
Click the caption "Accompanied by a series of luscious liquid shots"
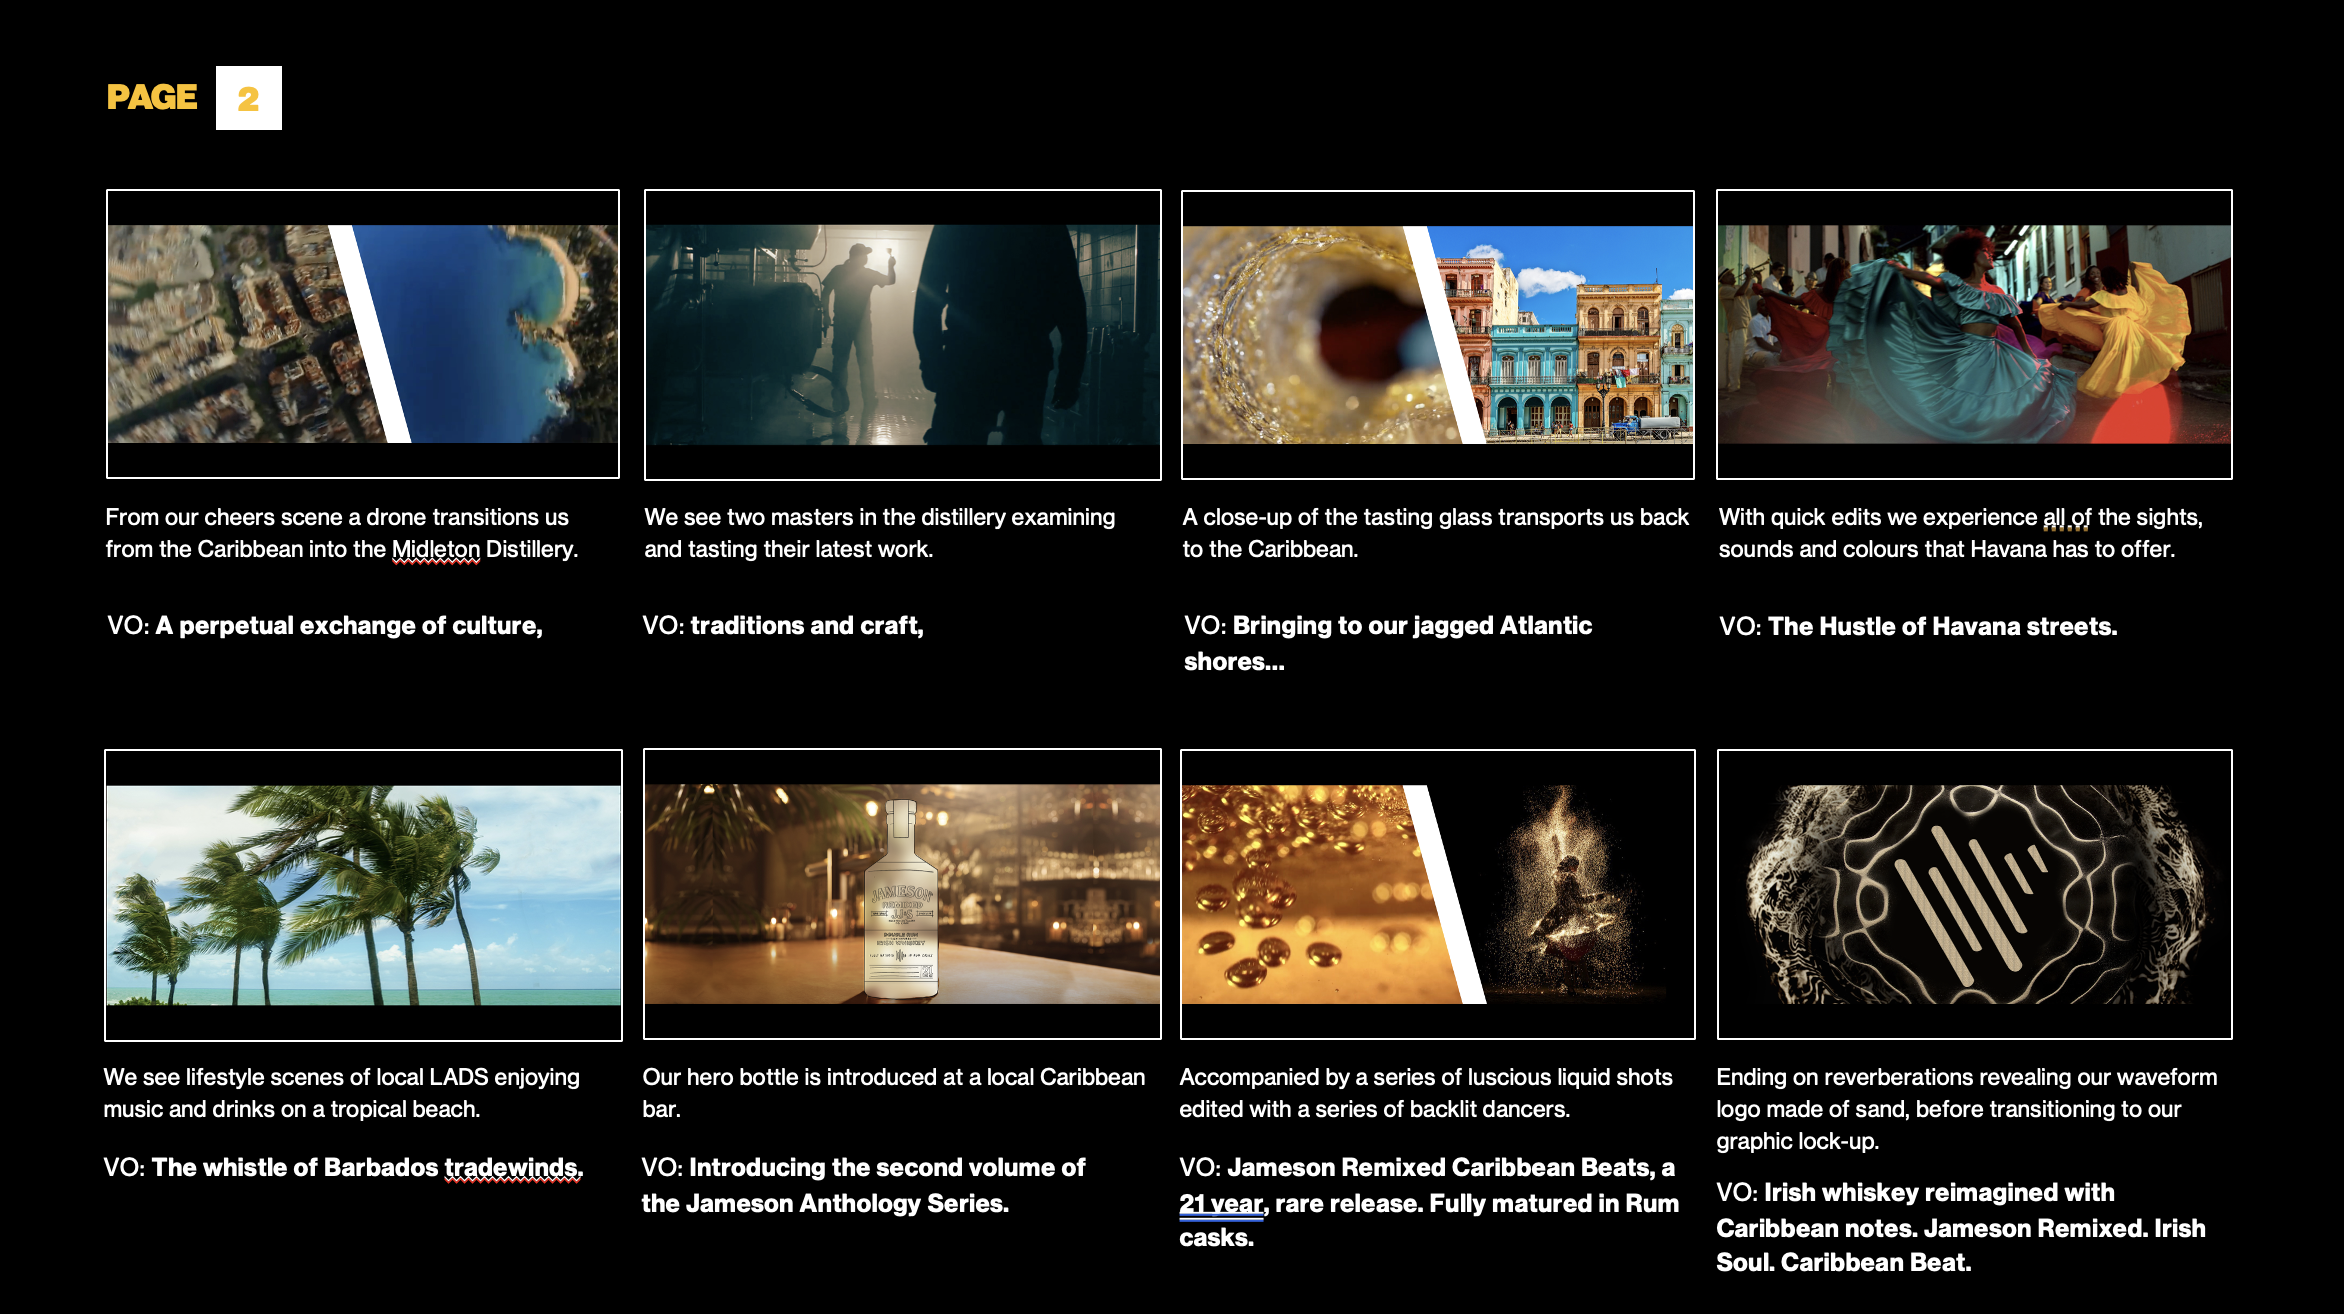(1426, 1093)
